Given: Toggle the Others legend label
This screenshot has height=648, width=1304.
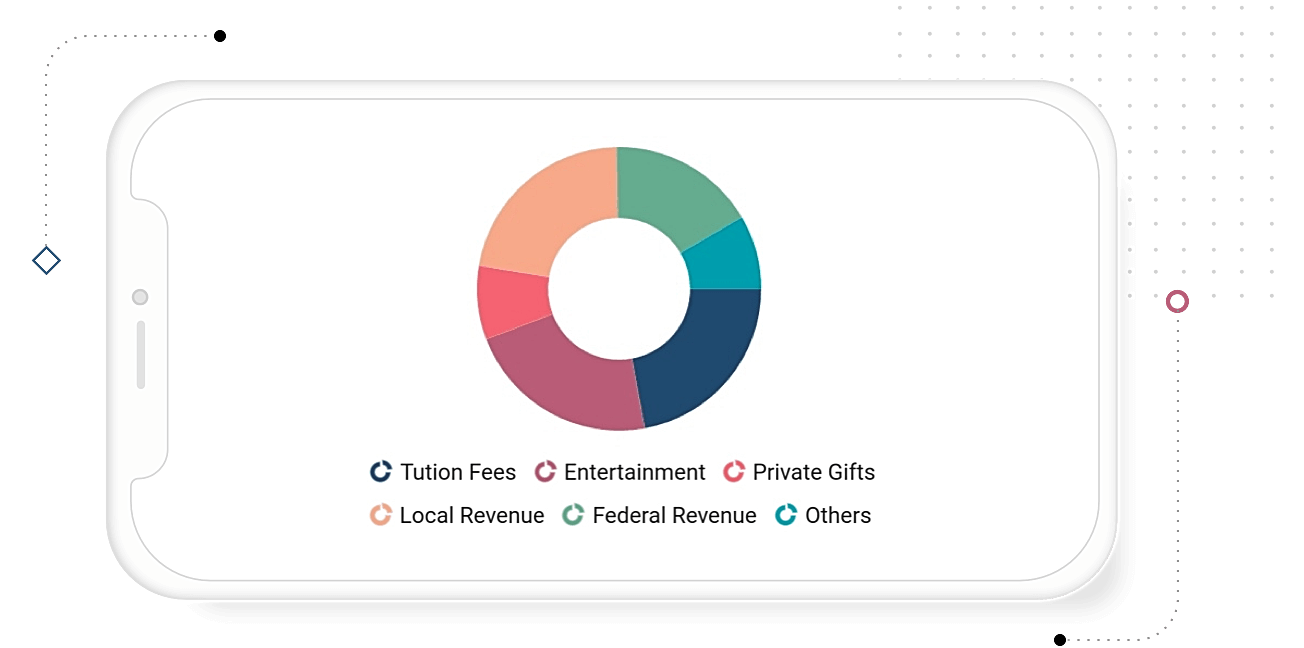Looking at the screenshot, I should [x=838, y=515].
